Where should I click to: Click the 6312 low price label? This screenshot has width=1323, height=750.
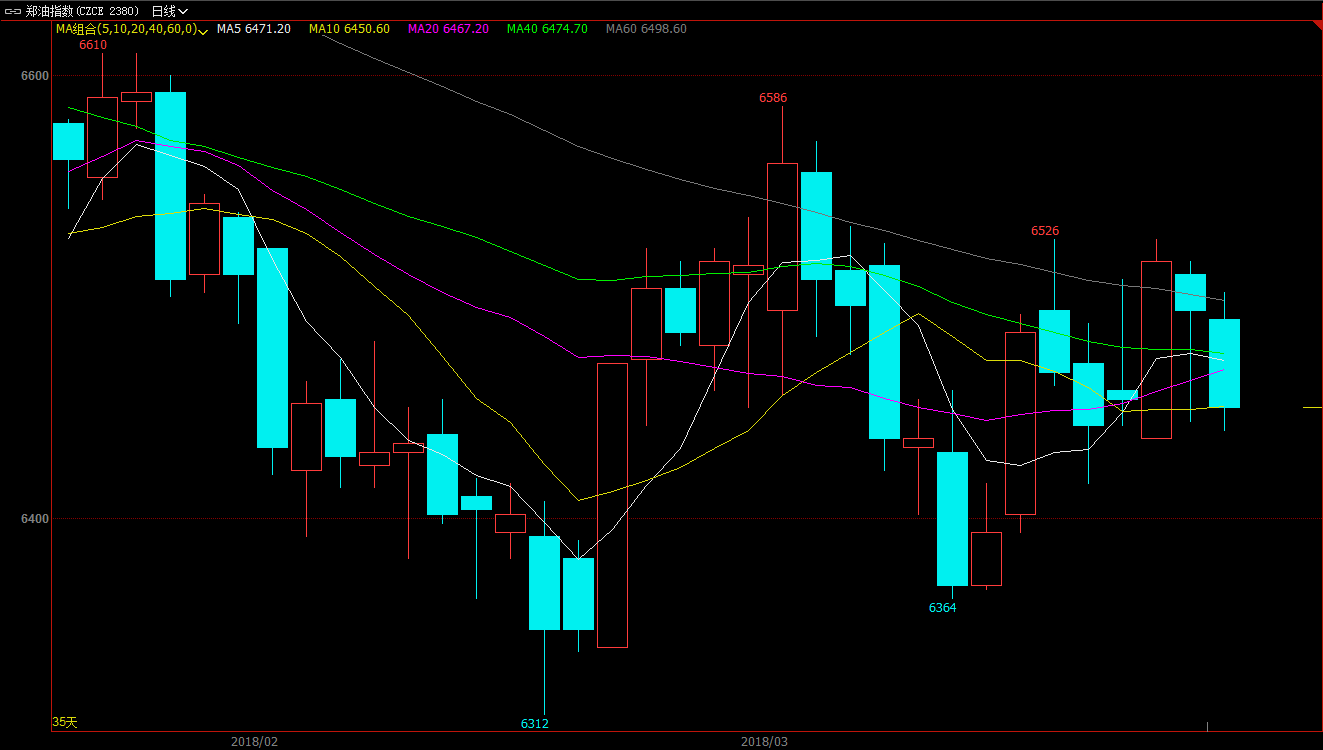click(x=535, y=724)
